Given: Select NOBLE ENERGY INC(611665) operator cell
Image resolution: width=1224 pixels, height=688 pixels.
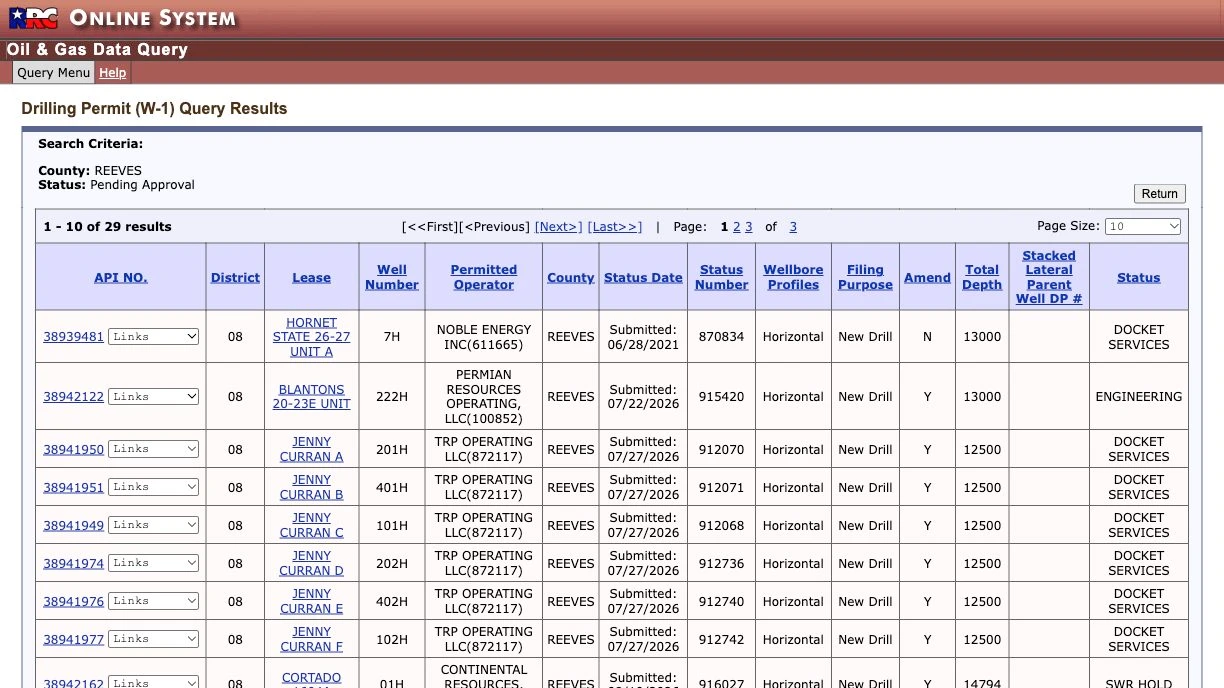Looking at the screenshot, I should tap(484, 337).
